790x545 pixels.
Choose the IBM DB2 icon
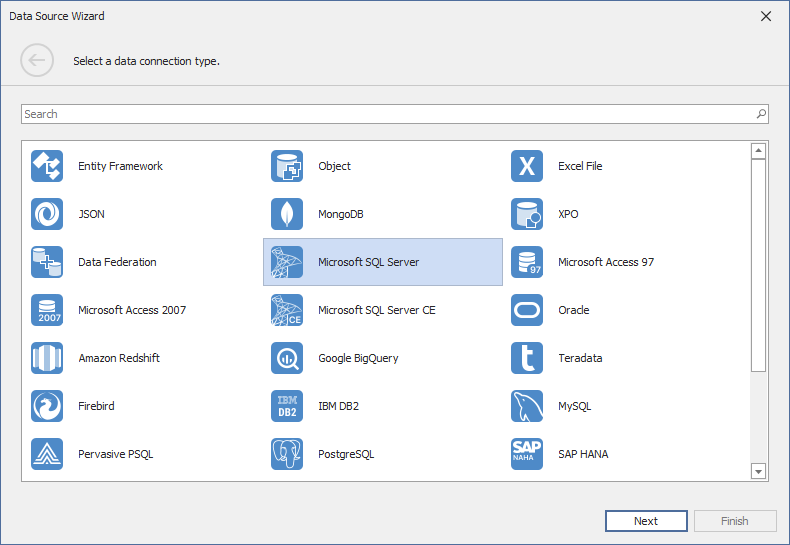tap(287, 406)
